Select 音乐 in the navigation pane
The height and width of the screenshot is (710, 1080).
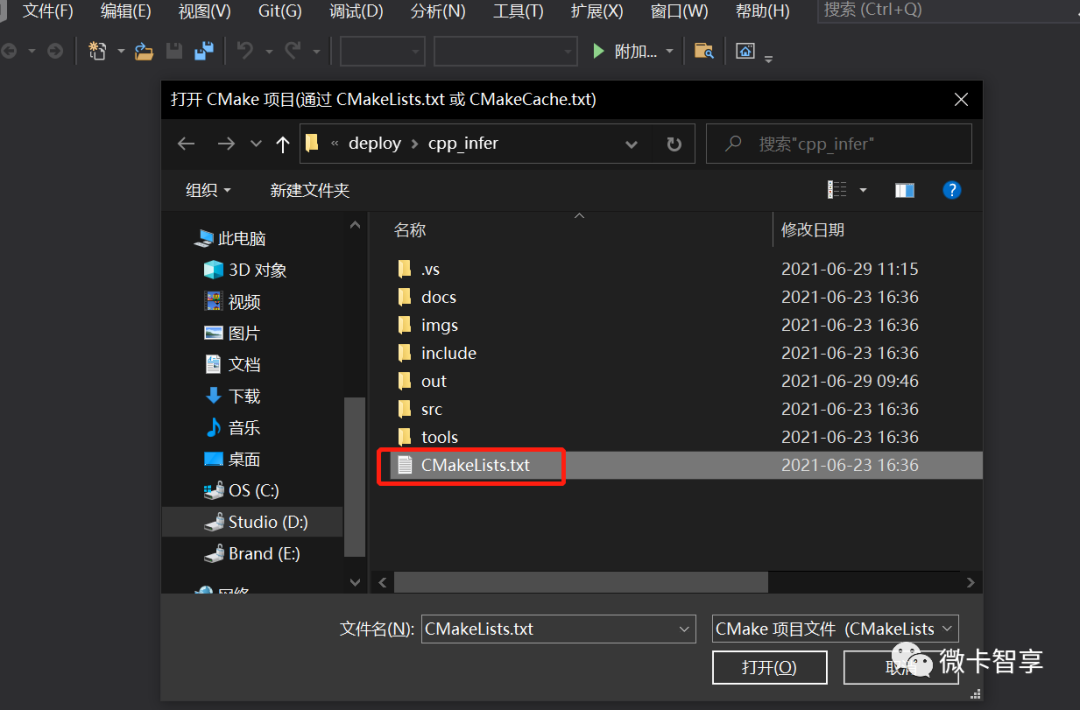[232, 428]
